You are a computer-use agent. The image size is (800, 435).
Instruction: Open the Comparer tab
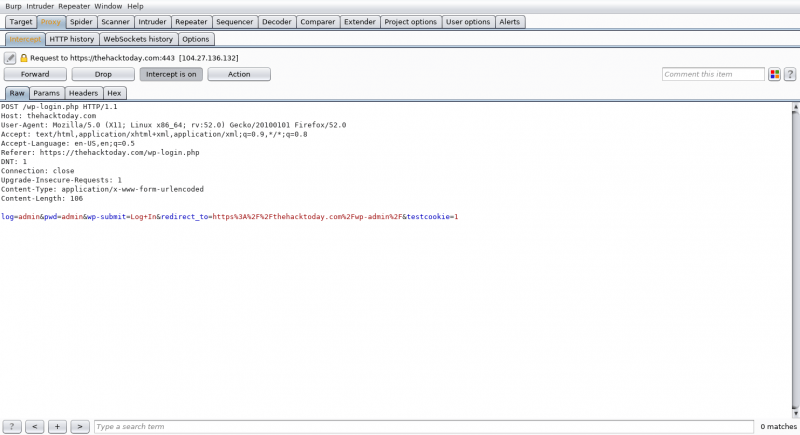317,22
